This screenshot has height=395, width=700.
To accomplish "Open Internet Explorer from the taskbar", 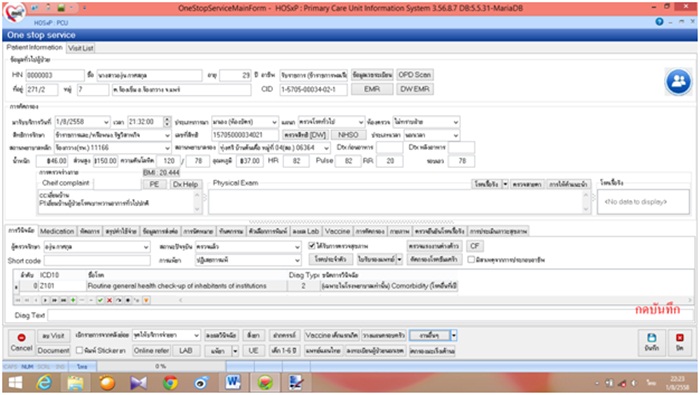I will pos(44,383).
